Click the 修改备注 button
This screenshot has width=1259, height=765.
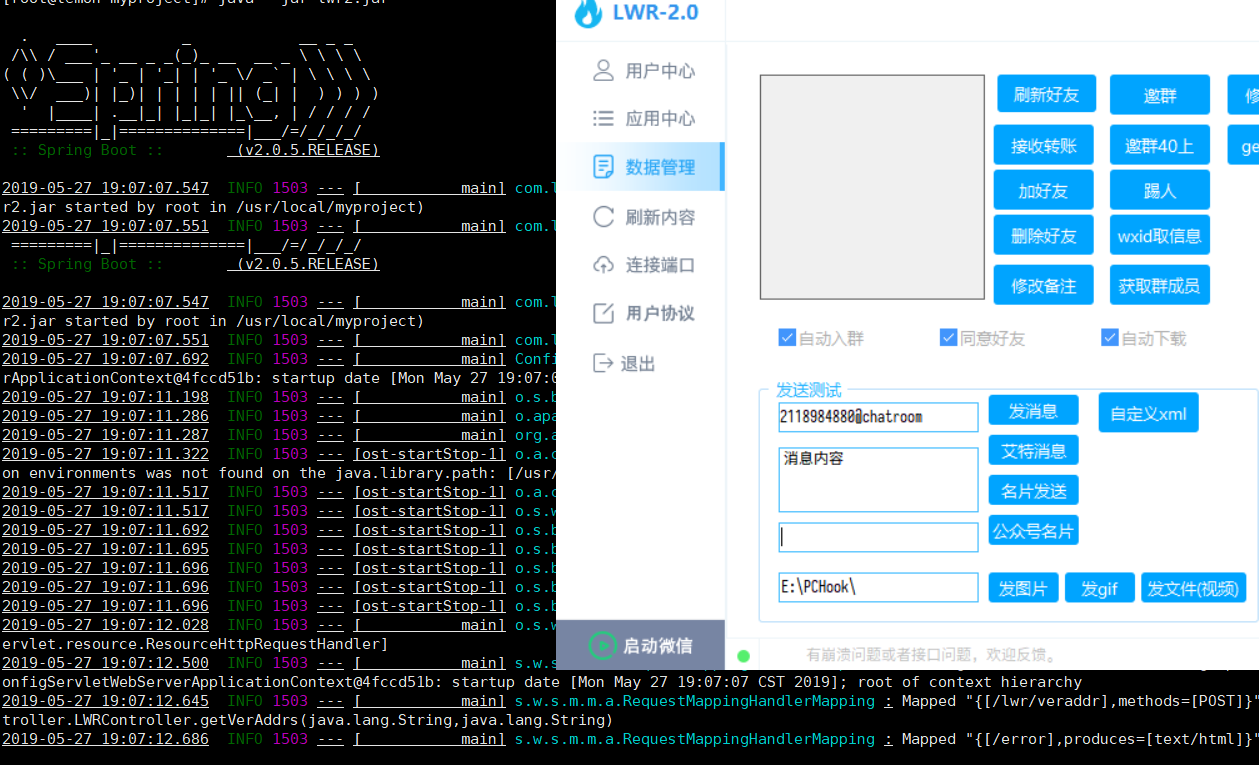click(x=1044, y=285)
